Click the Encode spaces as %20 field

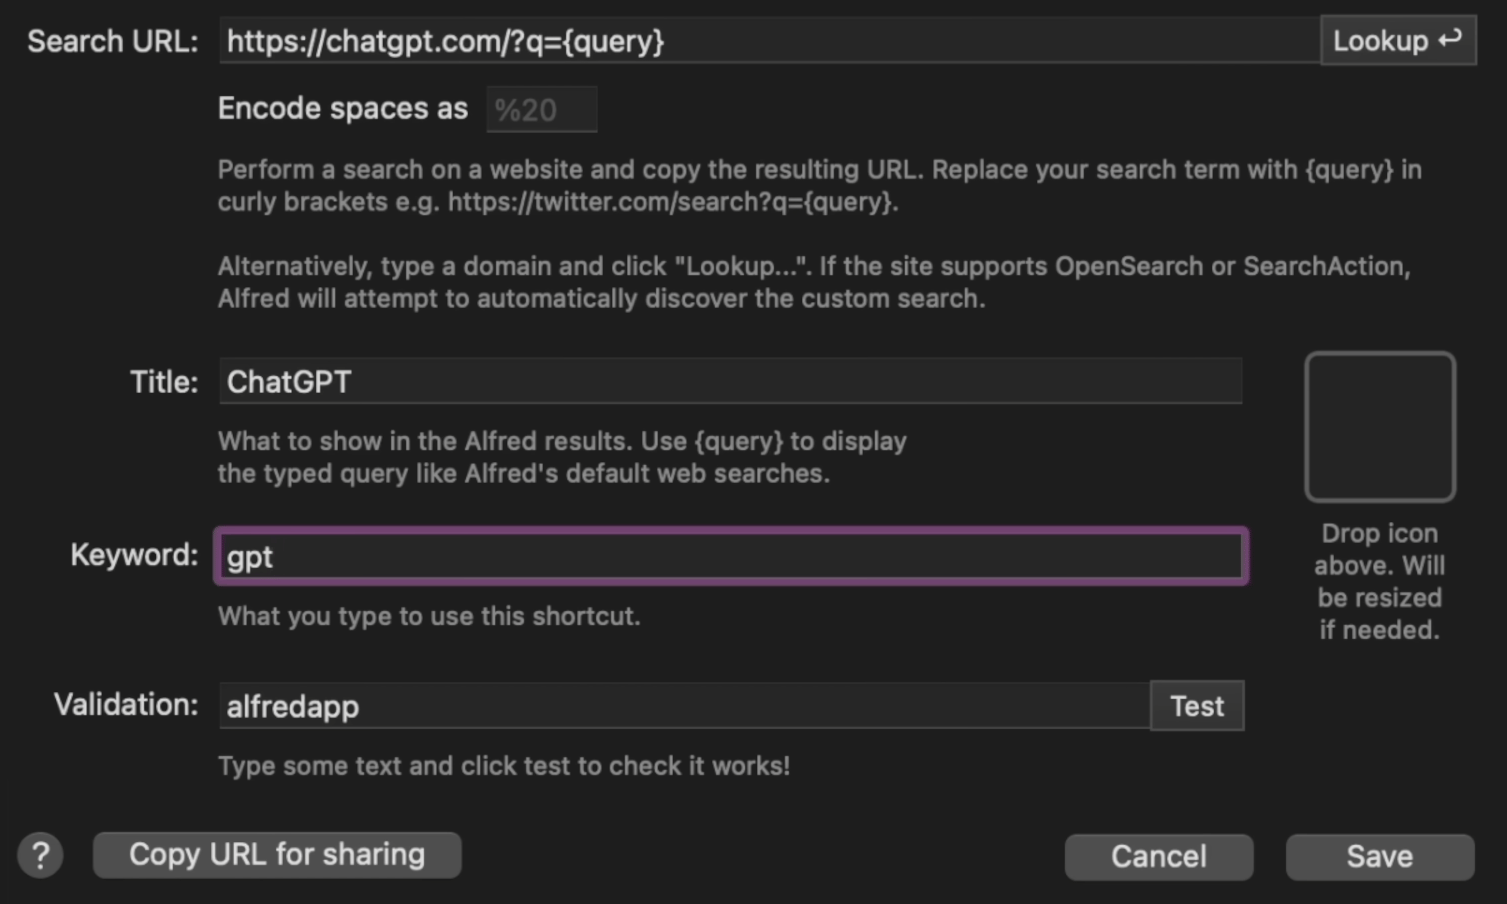tap(542, 109)
